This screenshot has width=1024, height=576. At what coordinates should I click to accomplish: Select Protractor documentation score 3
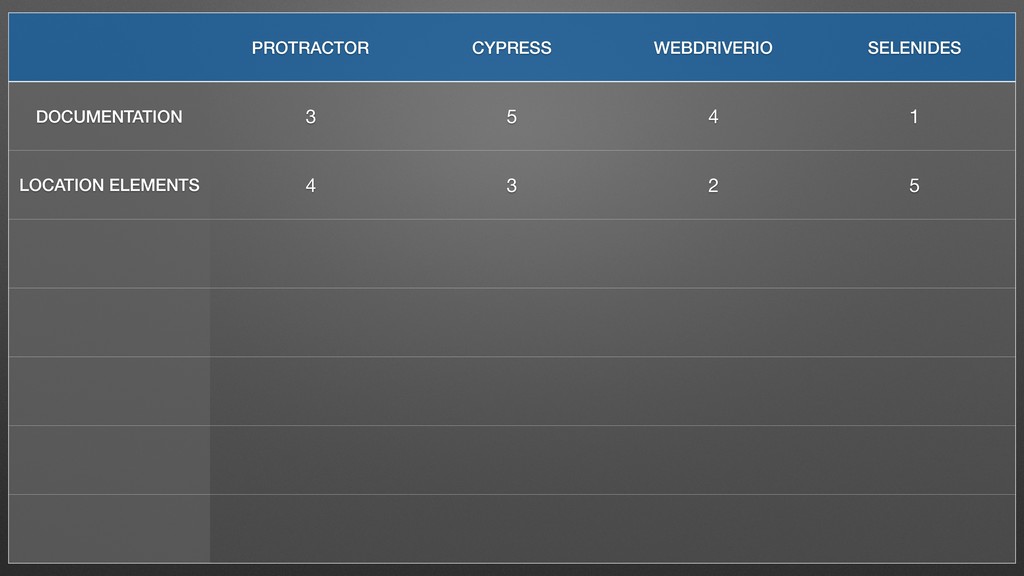pos(310,116)
